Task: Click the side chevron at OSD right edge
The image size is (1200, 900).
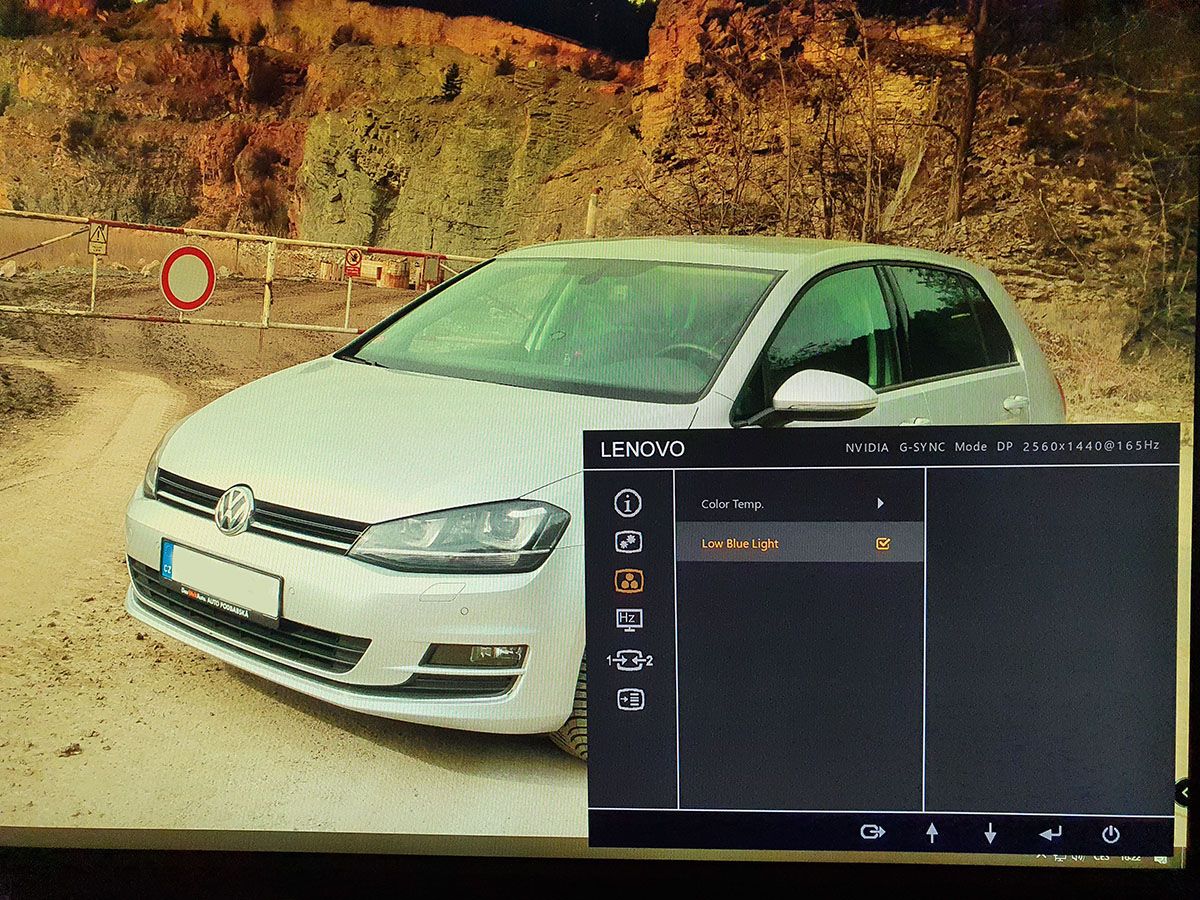Action: point(1183,791)
